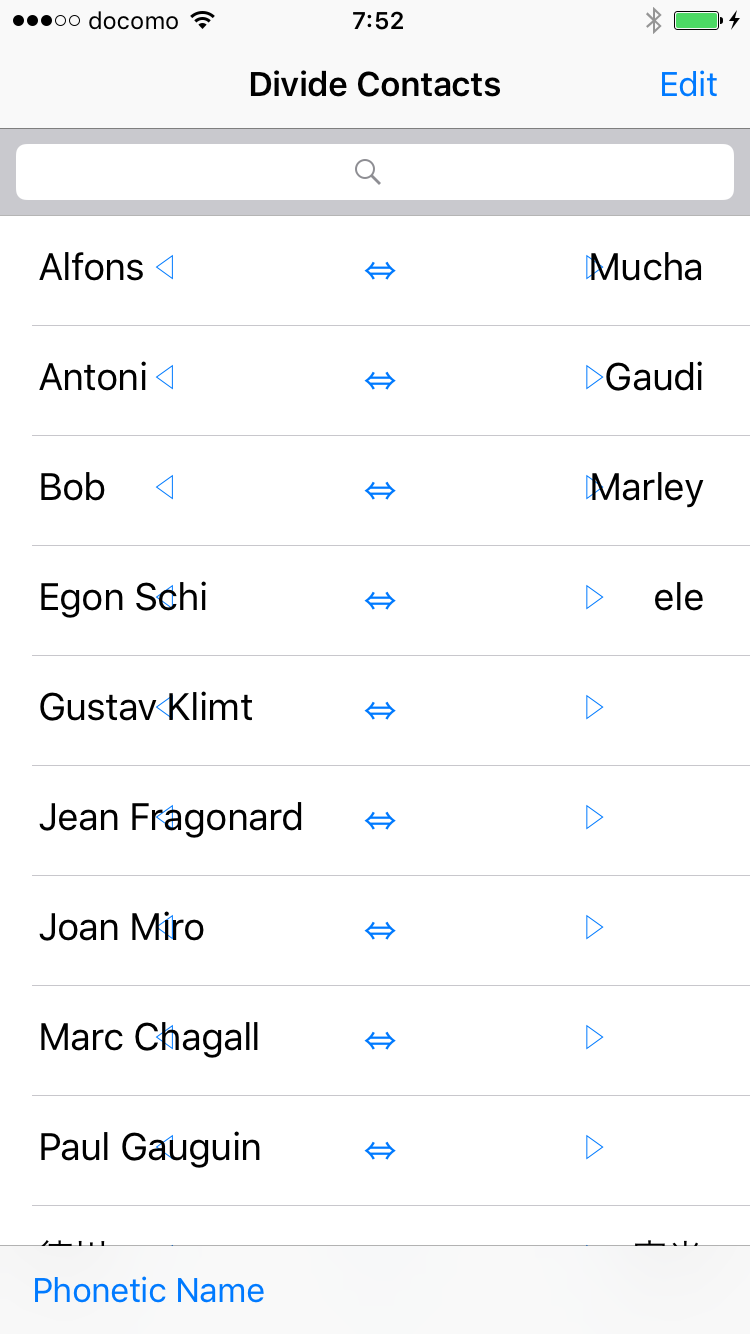Tap the contacts search field
This screenshot has height=1334, width=750.
(375, 172)
